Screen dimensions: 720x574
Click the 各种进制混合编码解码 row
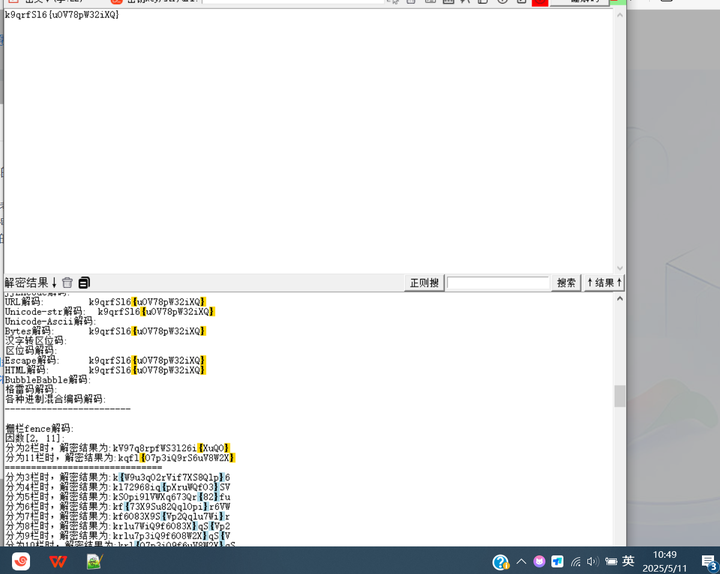(x=55, y=399)
